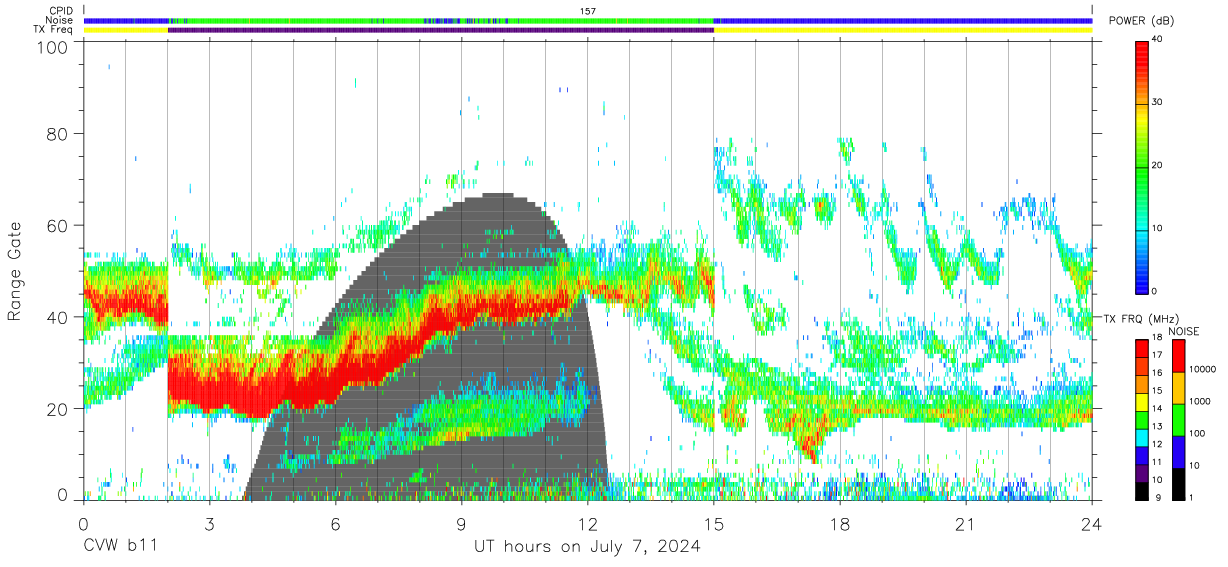The image size is (1228, 567).
Task: Click the purple section of the TX Freq strip
Action: pyautogui.click(x=441, y=30)
